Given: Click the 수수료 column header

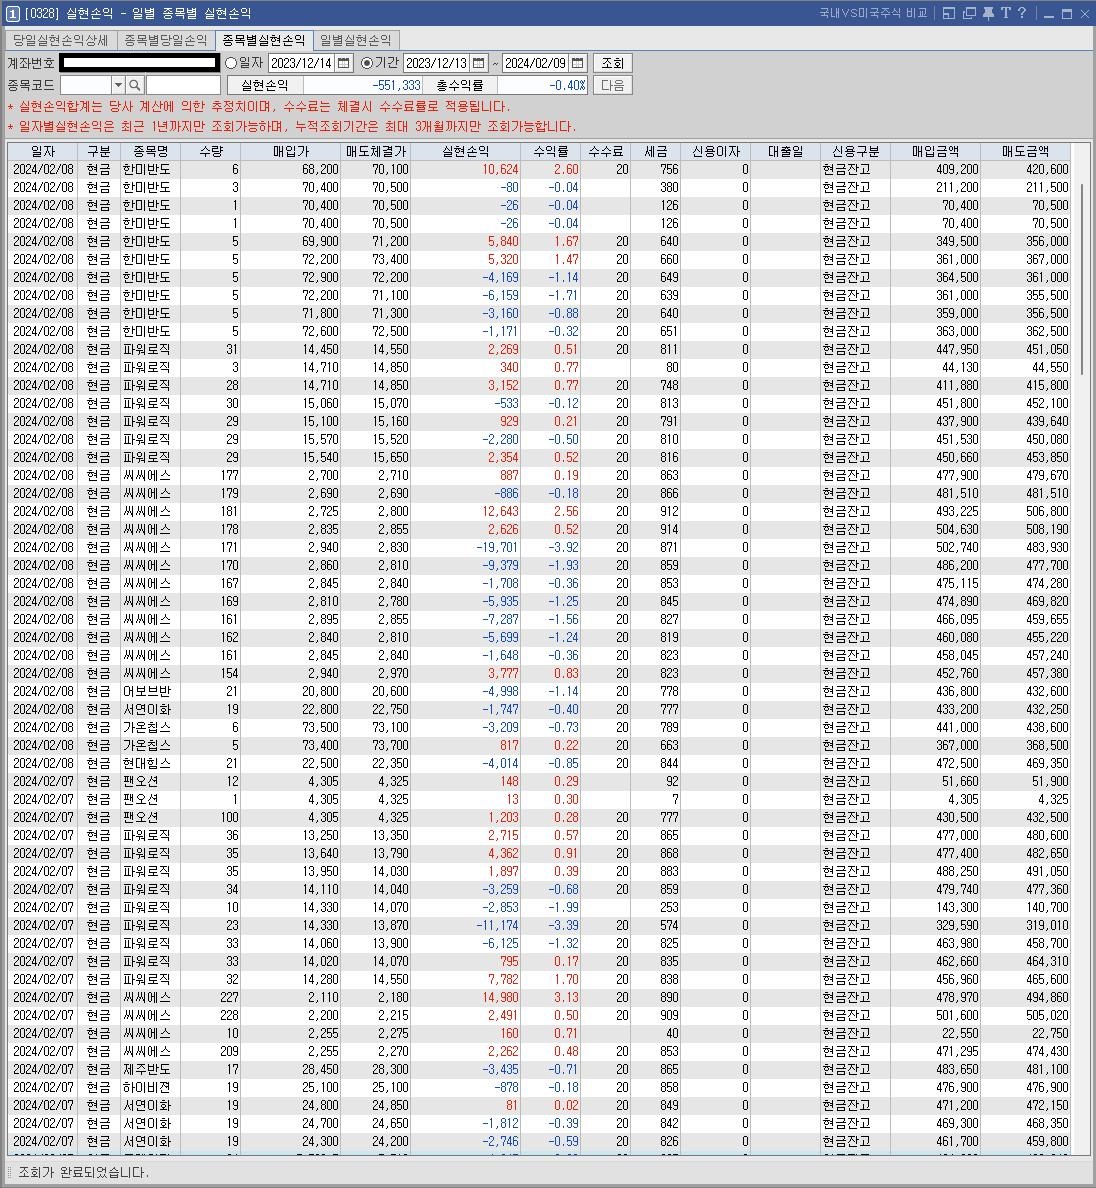Looking at the screenshot, I should [605, 152].
